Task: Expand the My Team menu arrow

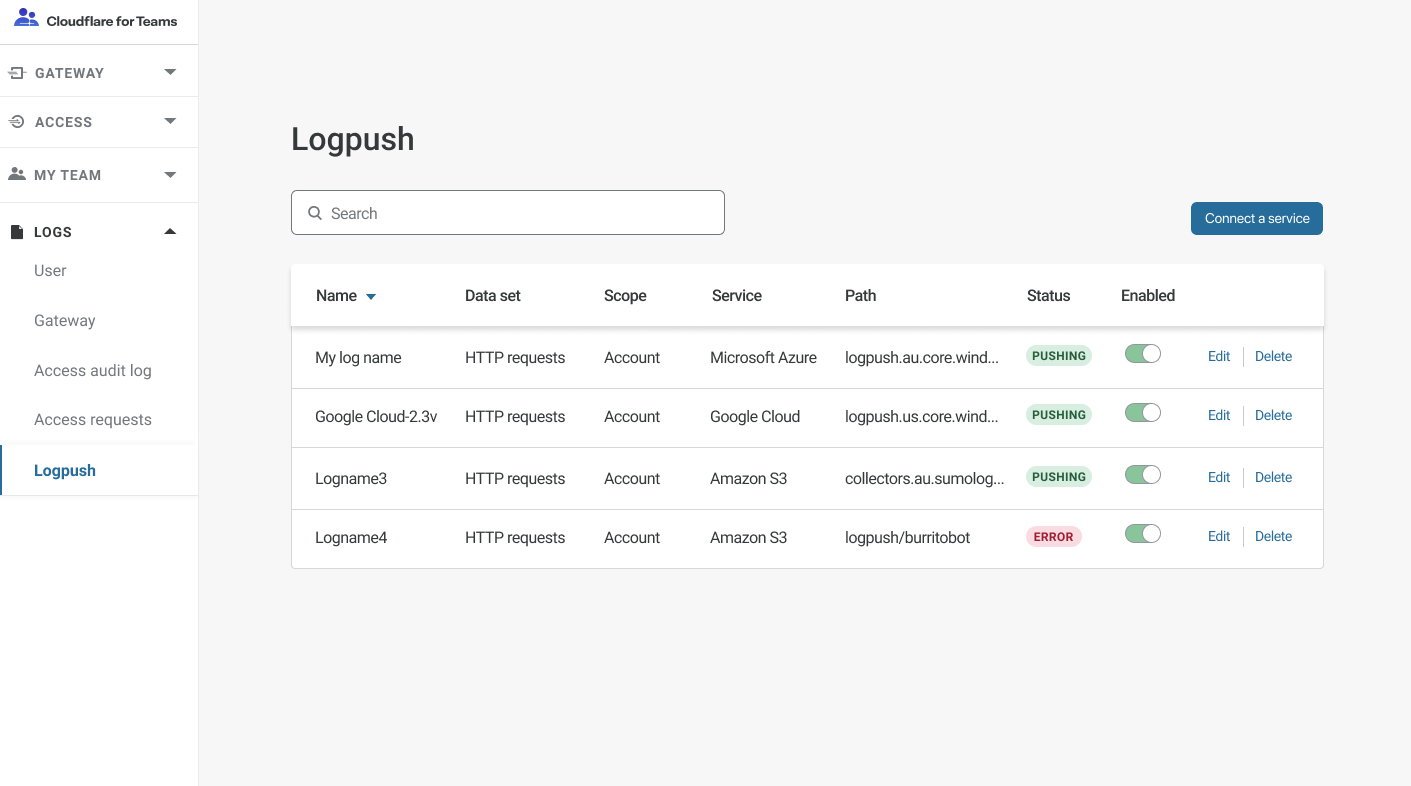Action: pos(170,174)
